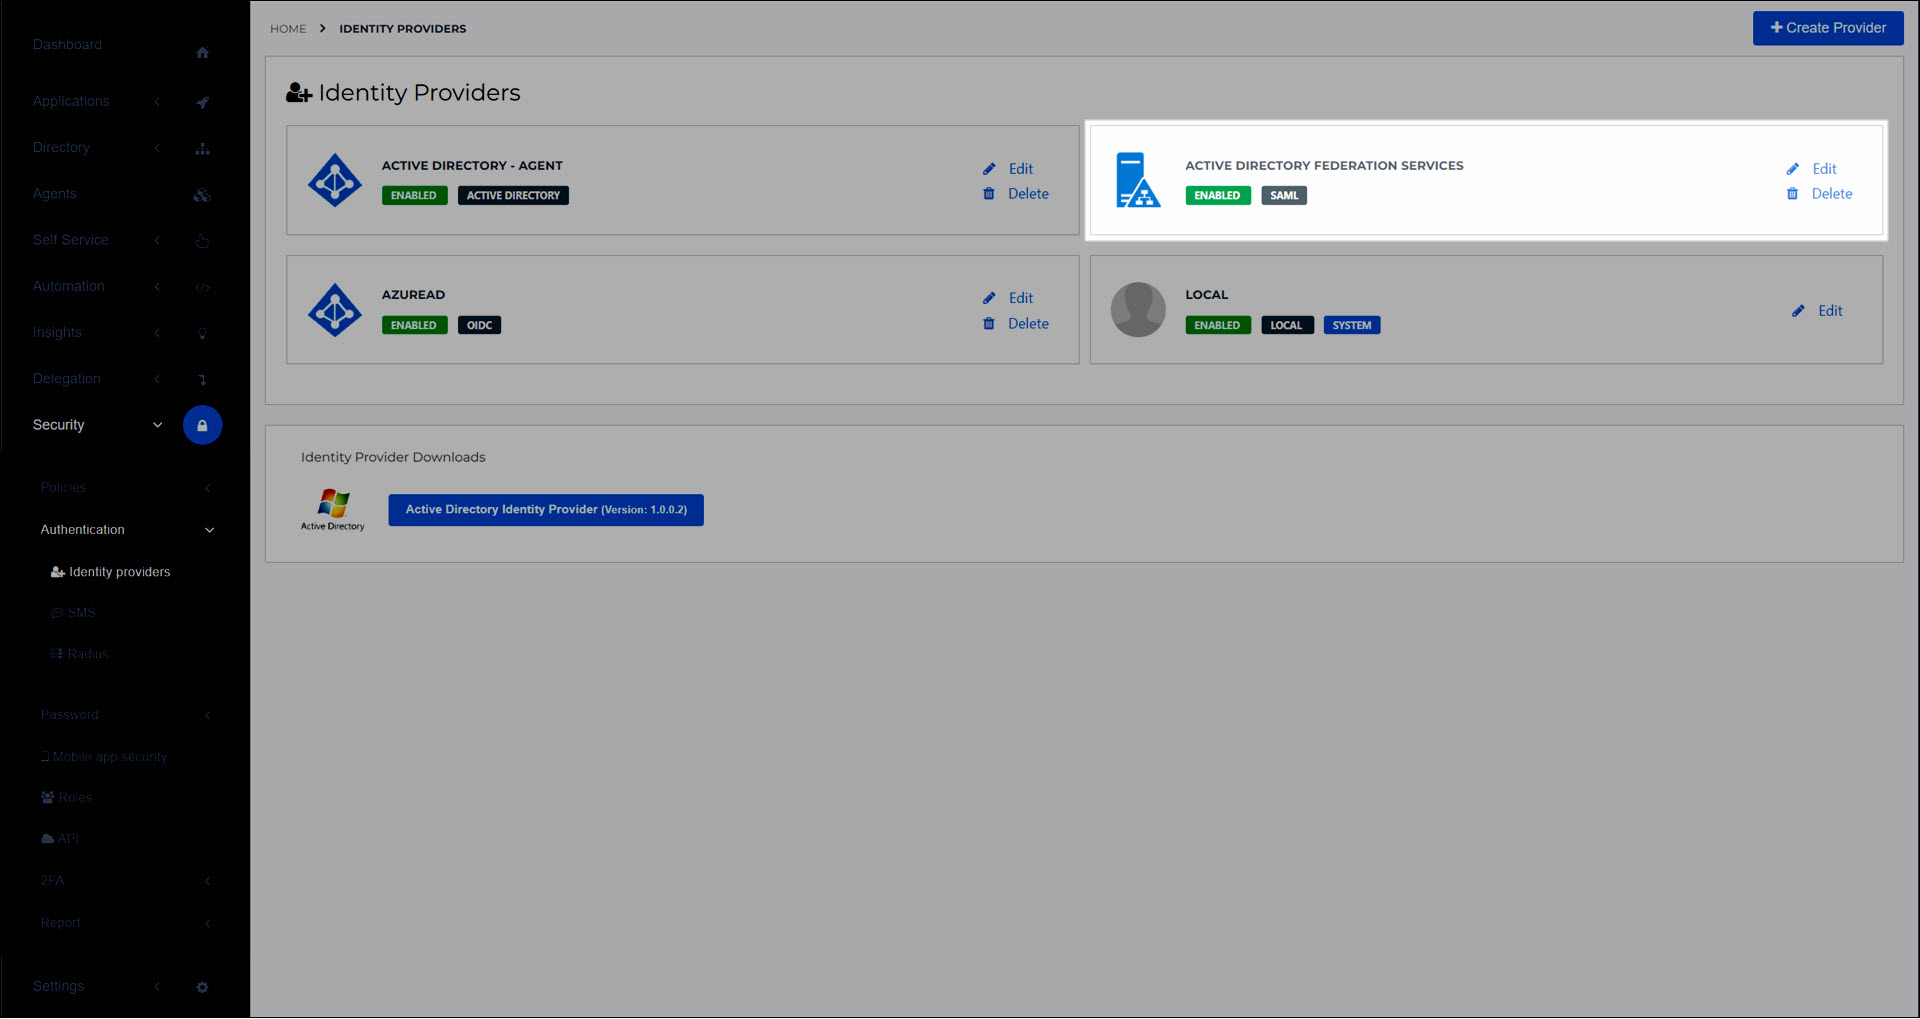Edit the Active Directory - Agent provider
Screen dimensions: 1920x1019
pos(1021,169)
